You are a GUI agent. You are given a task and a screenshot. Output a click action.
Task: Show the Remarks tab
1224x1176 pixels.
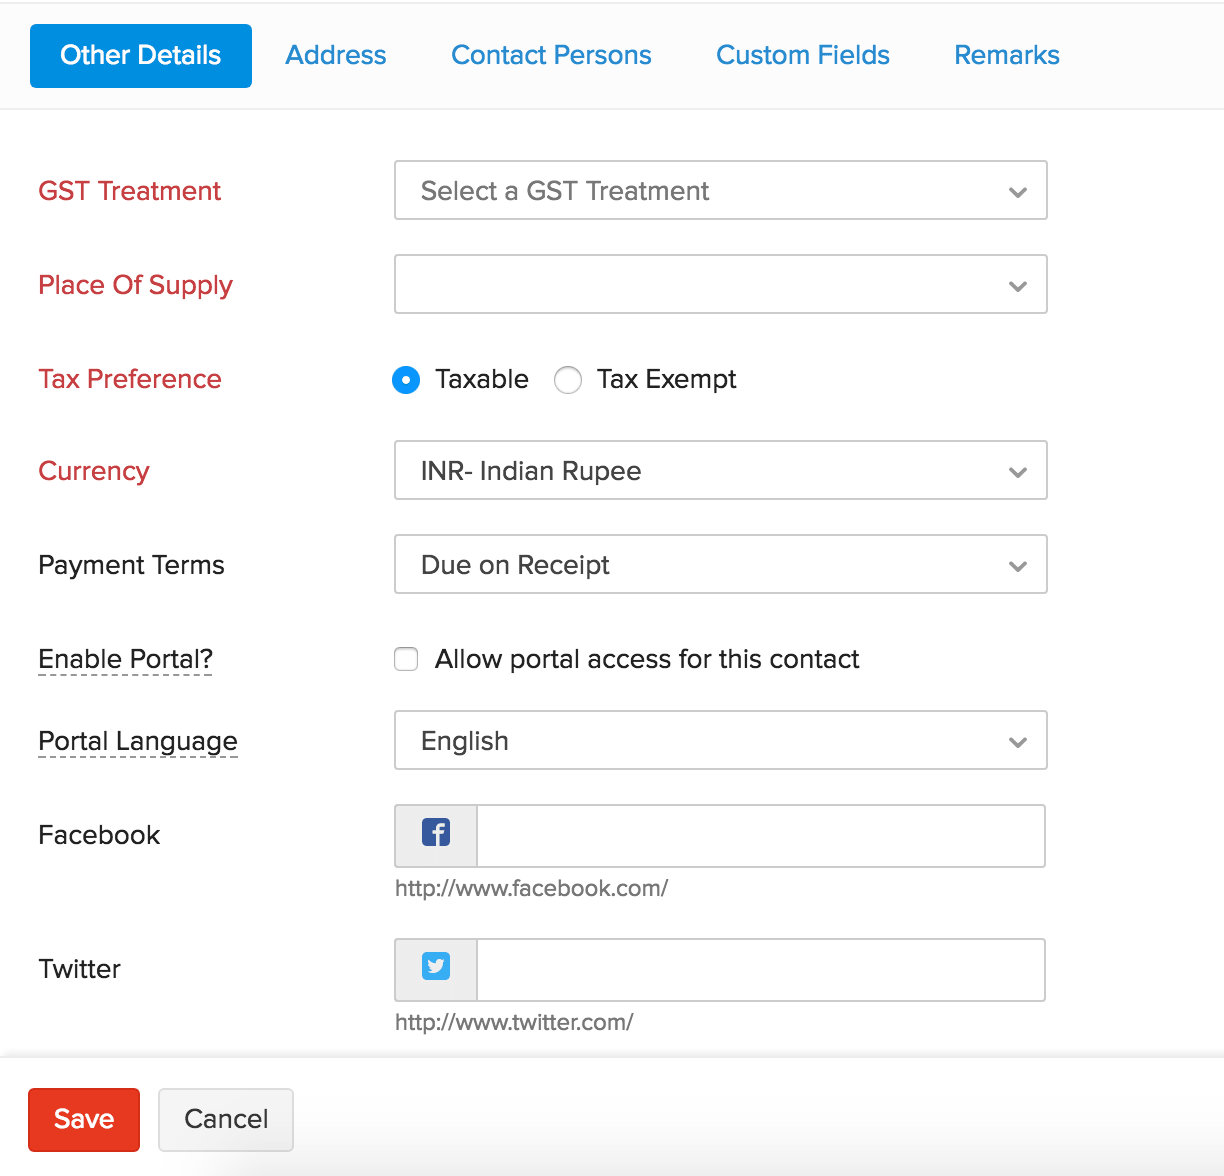[x=1007, y=55]
